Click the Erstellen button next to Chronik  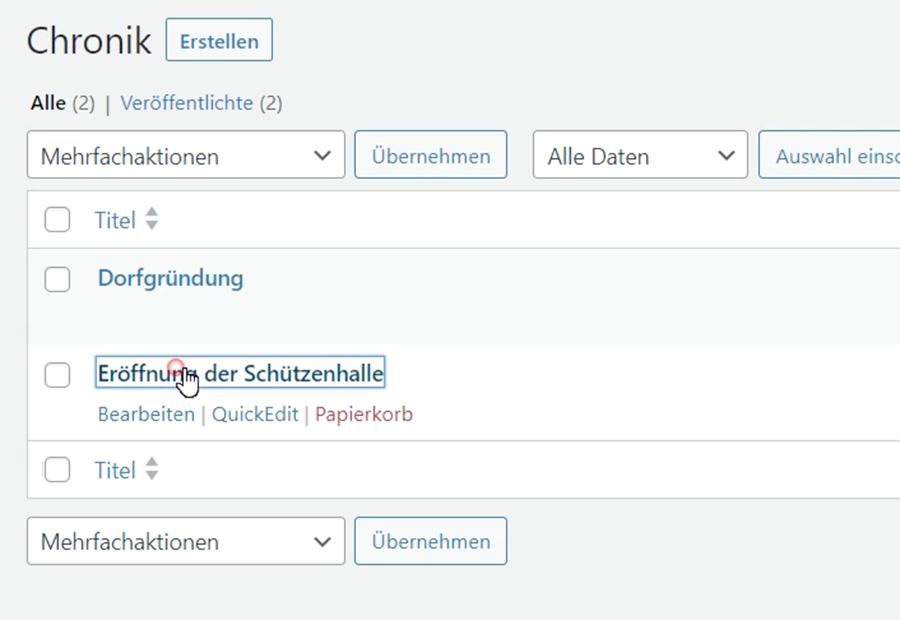click(219, 41)
